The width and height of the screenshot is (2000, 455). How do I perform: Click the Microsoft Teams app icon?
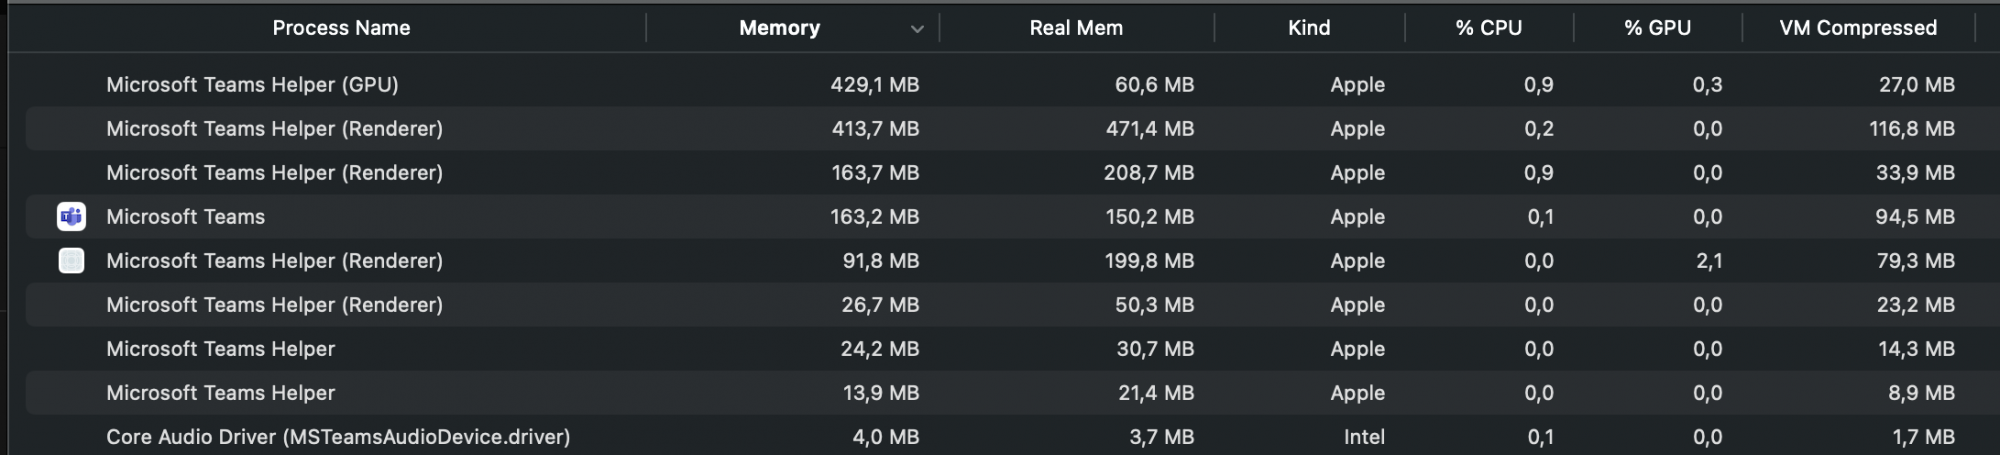71,217
